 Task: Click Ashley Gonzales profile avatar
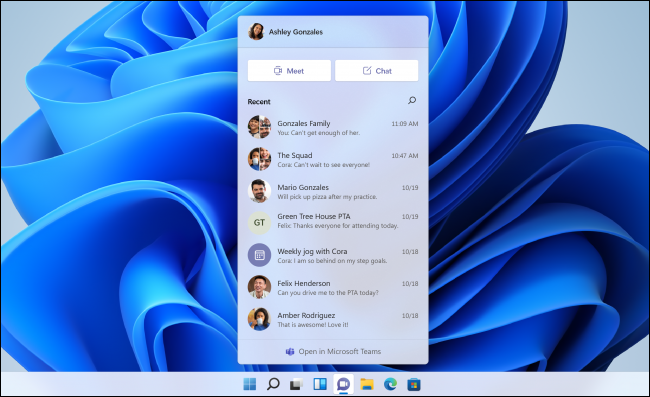[256, 31]
